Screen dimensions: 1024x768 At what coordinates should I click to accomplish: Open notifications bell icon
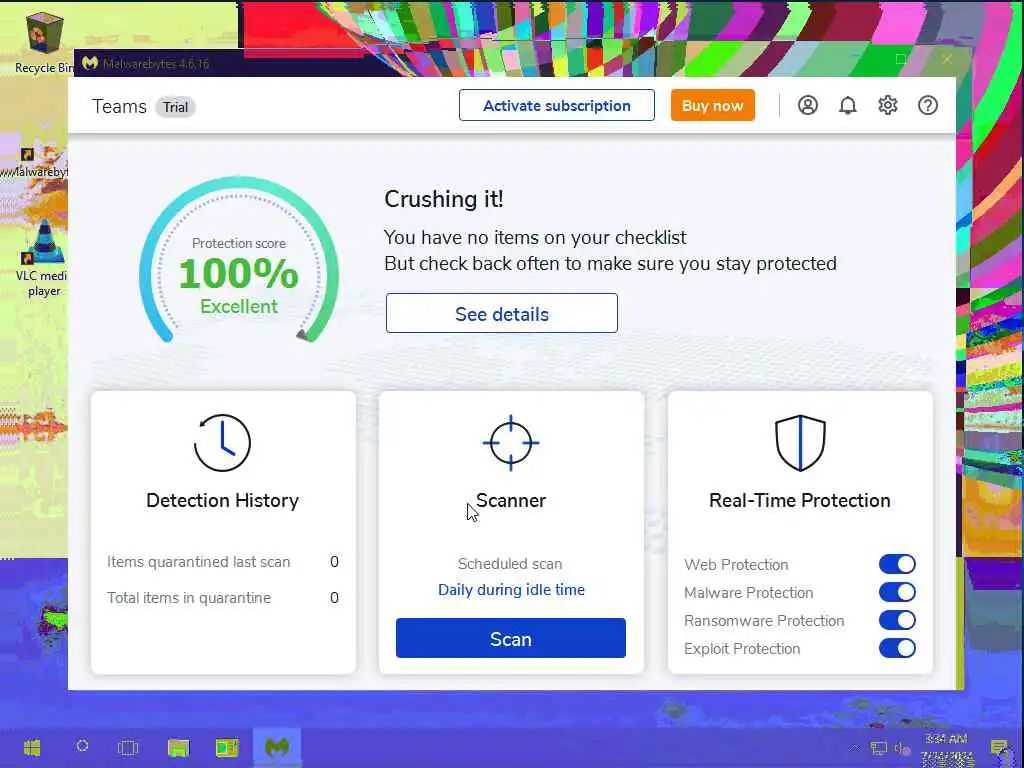pyautogui.click(x=848, y=105)
